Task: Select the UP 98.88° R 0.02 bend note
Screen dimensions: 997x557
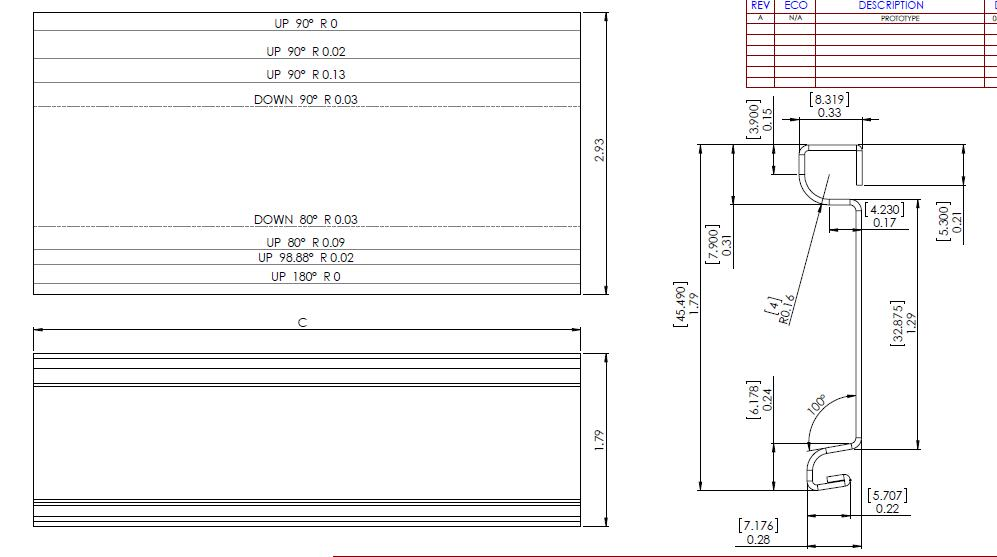Action: point(306,258)
